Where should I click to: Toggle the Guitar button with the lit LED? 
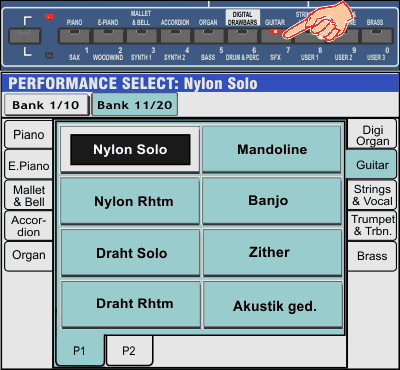click(275, 36)
